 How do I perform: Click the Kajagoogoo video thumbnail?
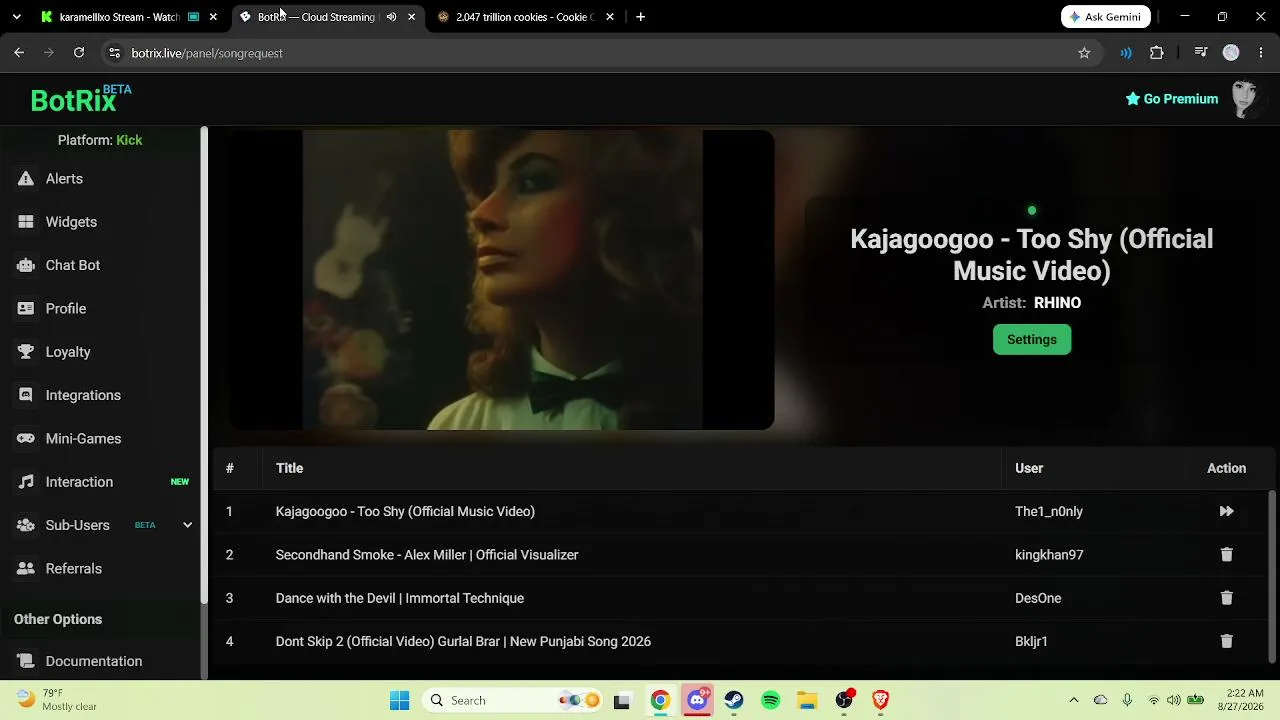tap(502, 280)
